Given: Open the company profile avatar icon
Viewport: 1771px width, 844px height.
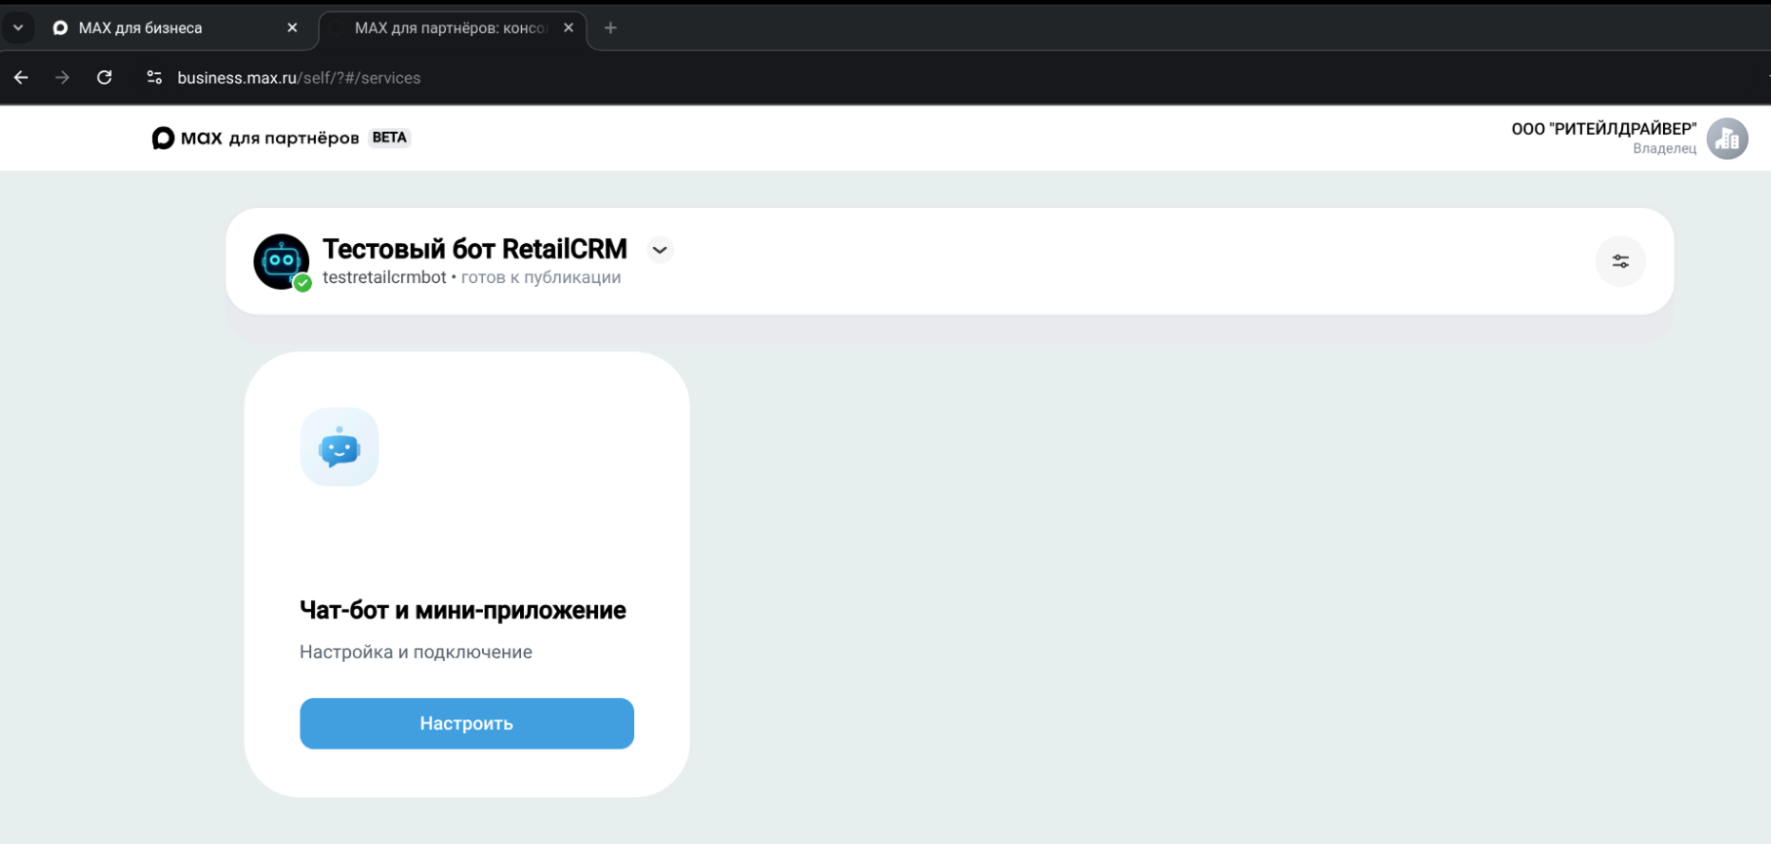Looking at the screenshot, I should 1727,138.
